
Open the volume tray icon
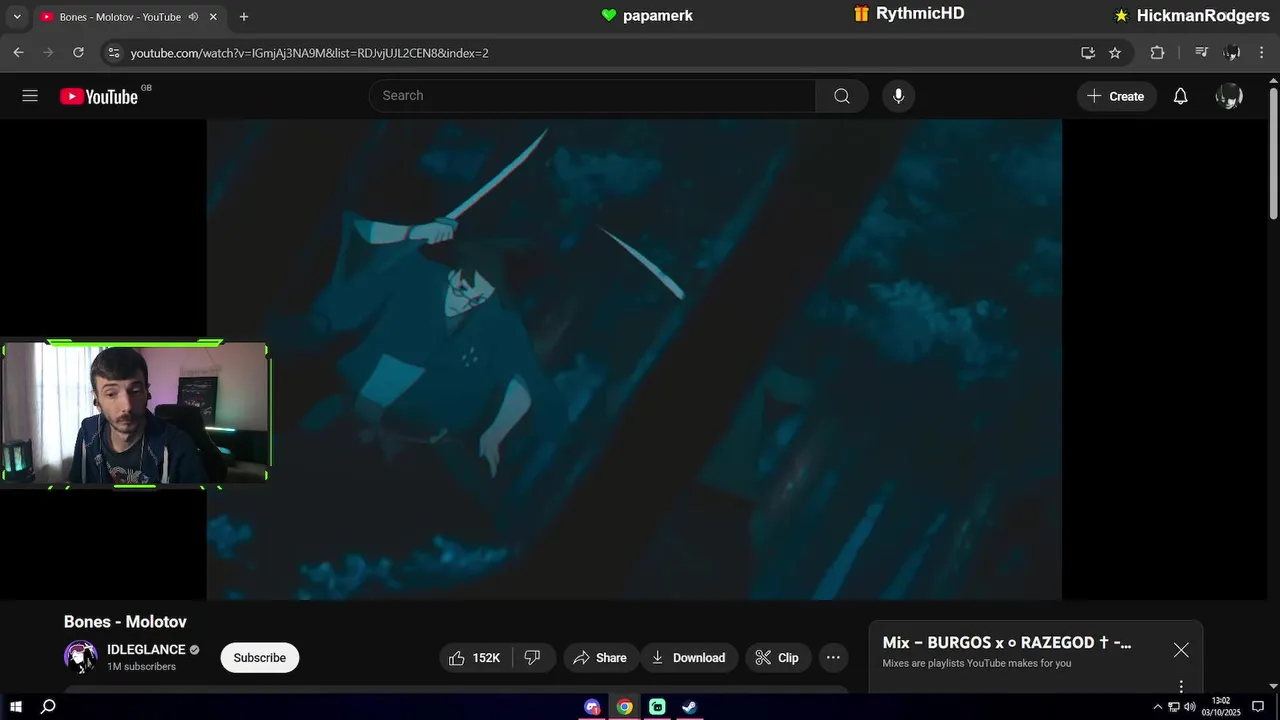pos(1189,707)
